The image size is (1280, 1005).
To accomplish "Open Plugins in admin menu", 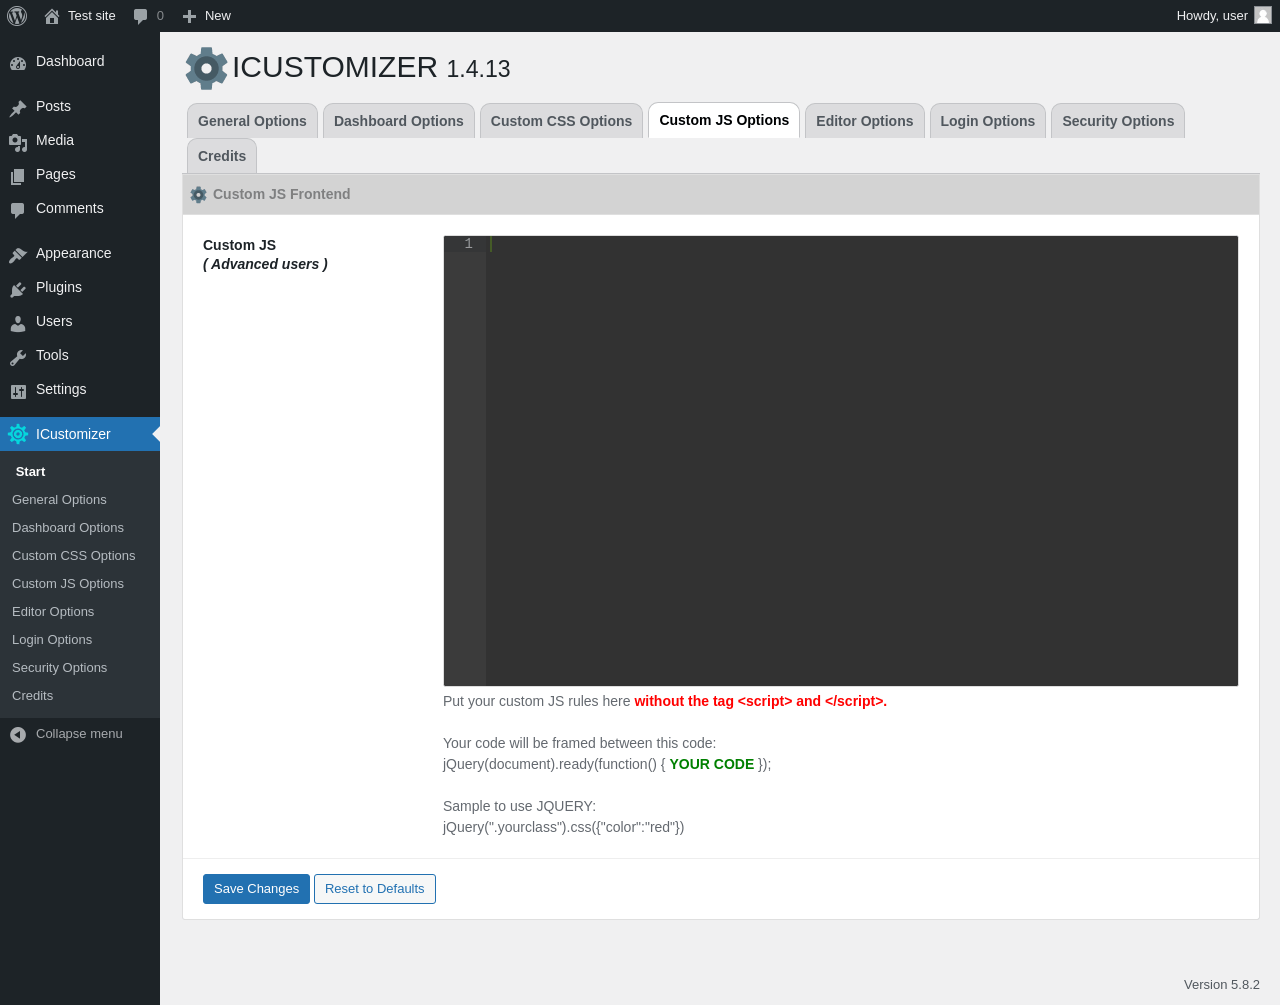I will point(59,288).
